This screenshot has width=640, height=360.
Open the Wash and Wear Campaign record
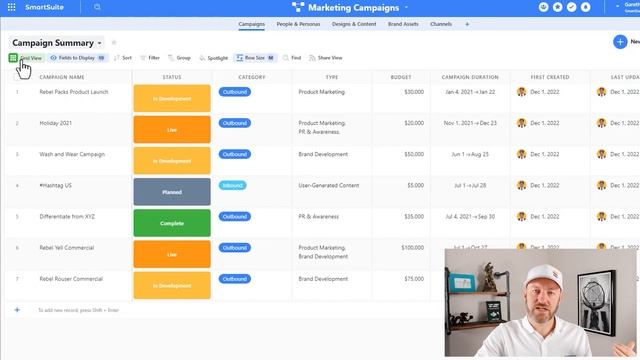[x=72, y=154]
